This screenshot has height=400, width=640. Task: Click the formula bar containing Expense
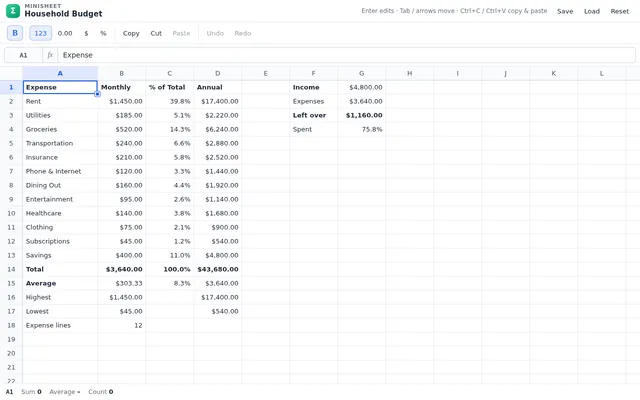(346, 55)
